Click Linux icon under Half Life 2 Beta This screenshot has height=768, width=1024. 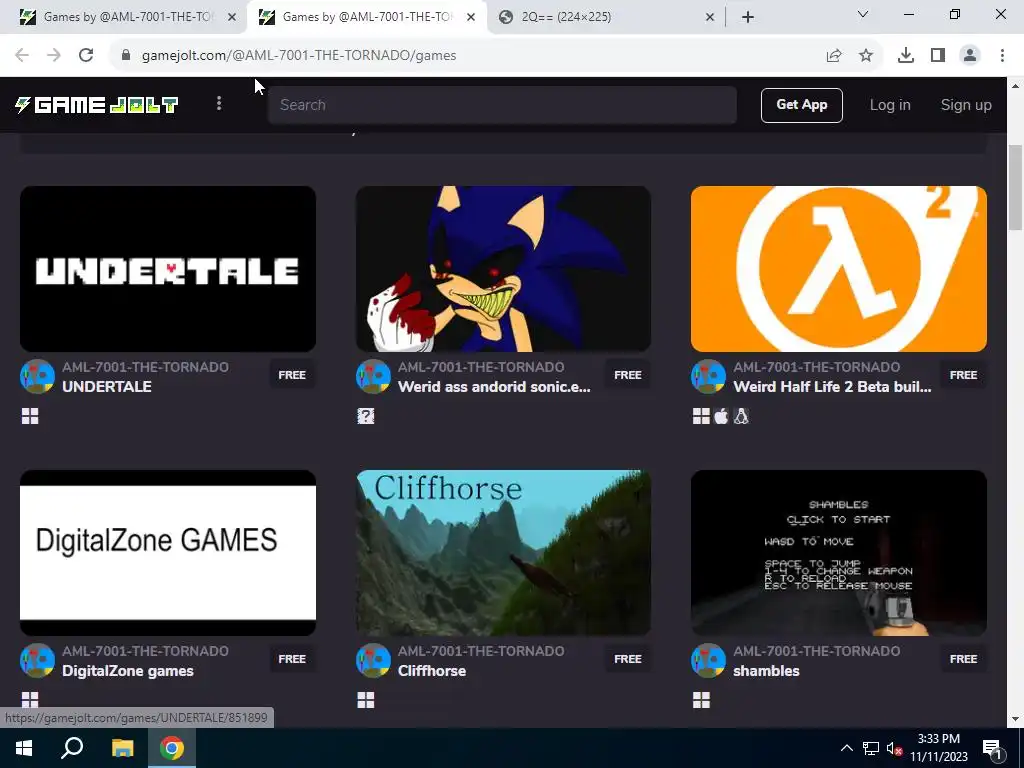(741, 416)
